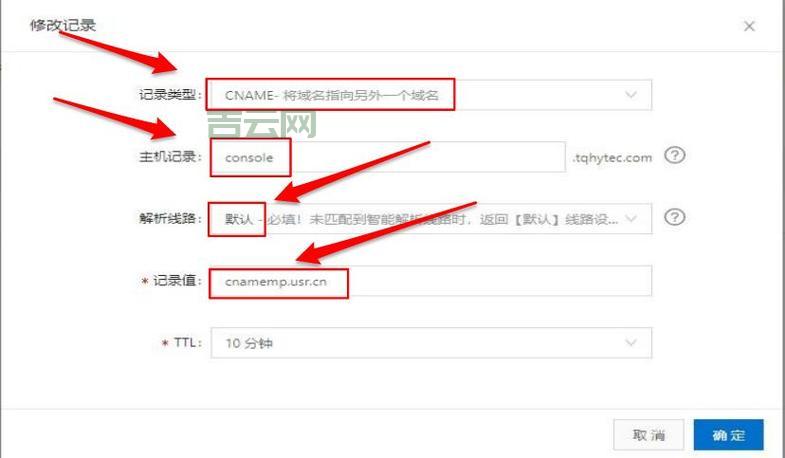The height and width of the screenshot is (458, 785).
Task: Expand the TTL dropdown chevron arrow
Action: tap(631, 343)
